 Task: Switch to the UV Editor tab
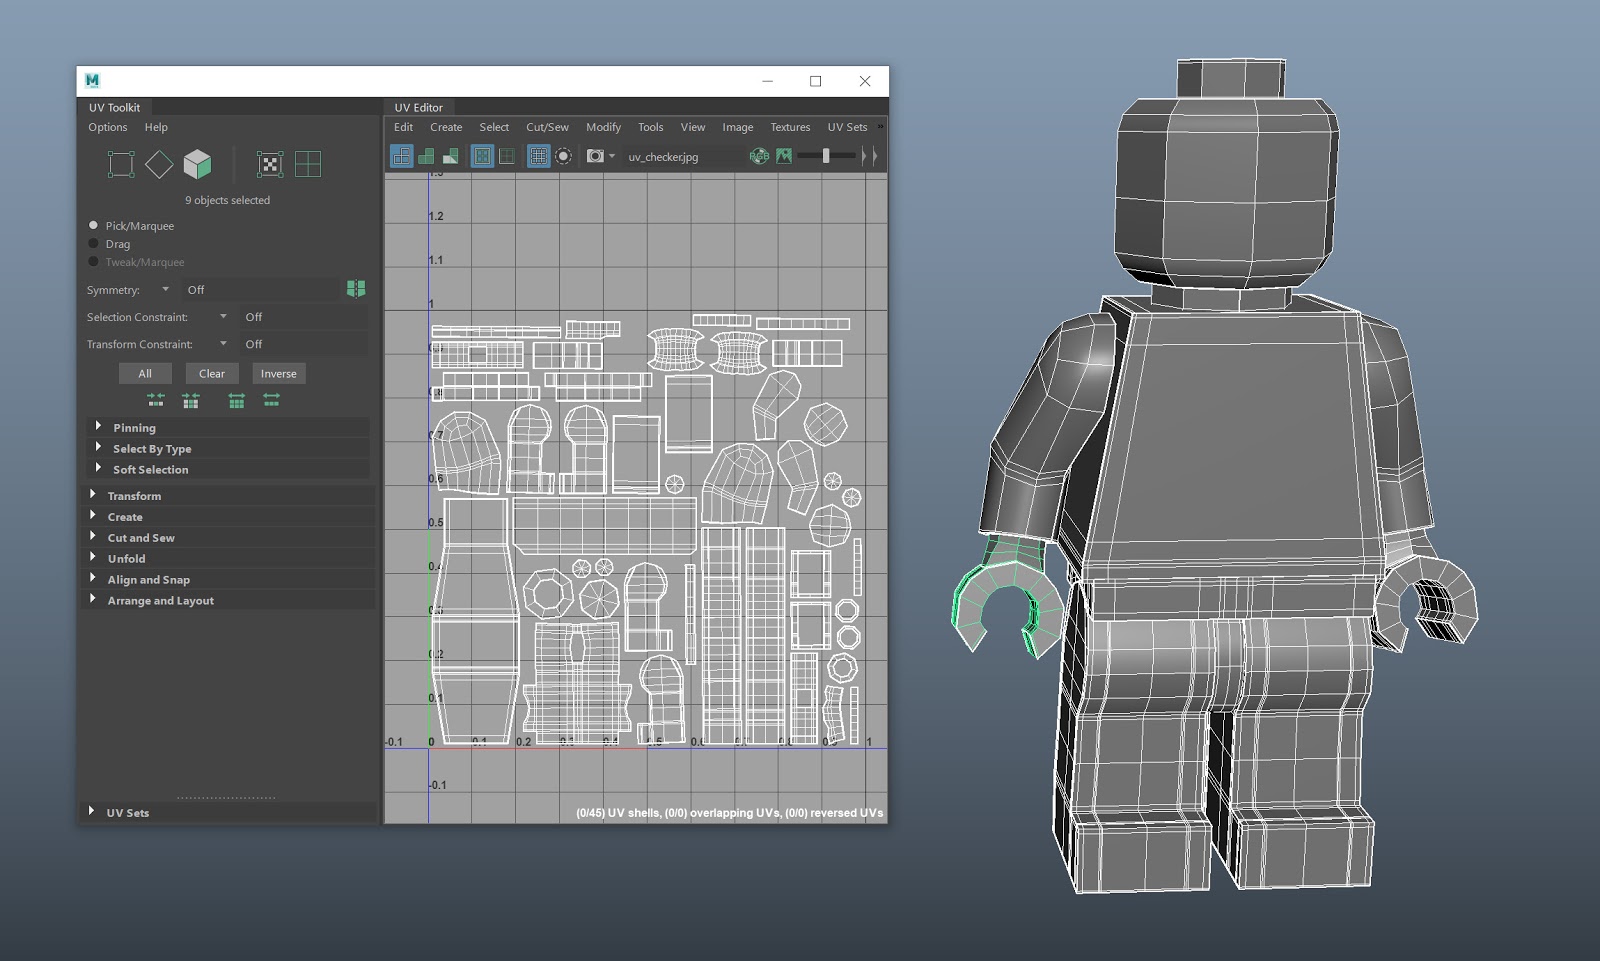[x=419, y=107]
